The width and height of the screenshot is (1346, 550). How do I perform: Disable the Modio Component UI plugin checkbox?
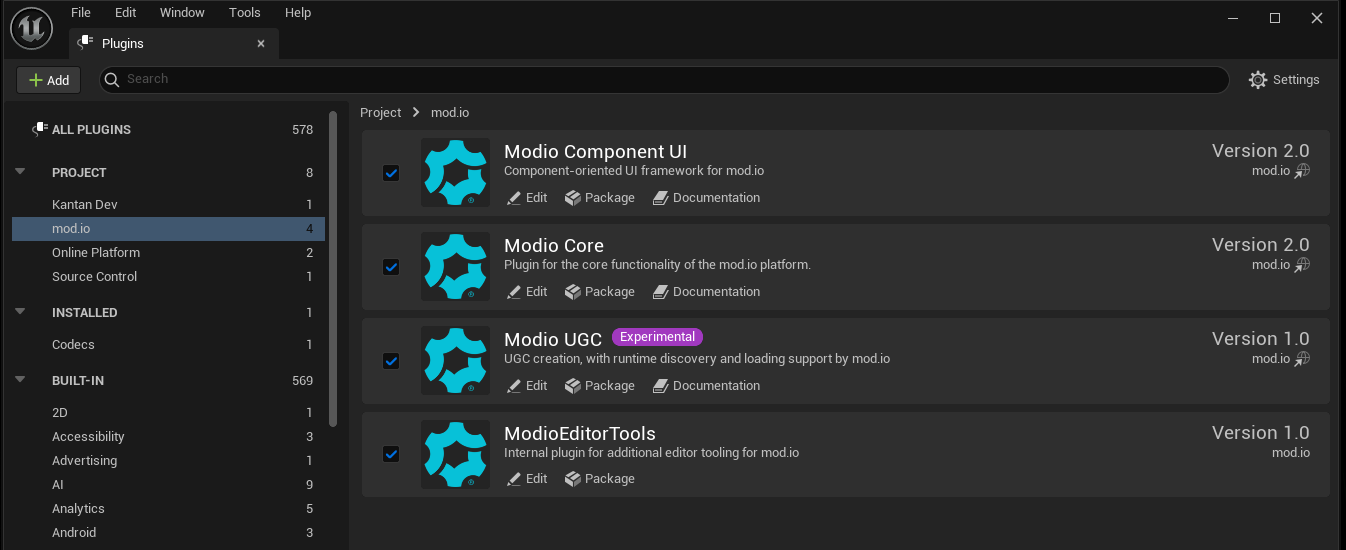[391, 173]
